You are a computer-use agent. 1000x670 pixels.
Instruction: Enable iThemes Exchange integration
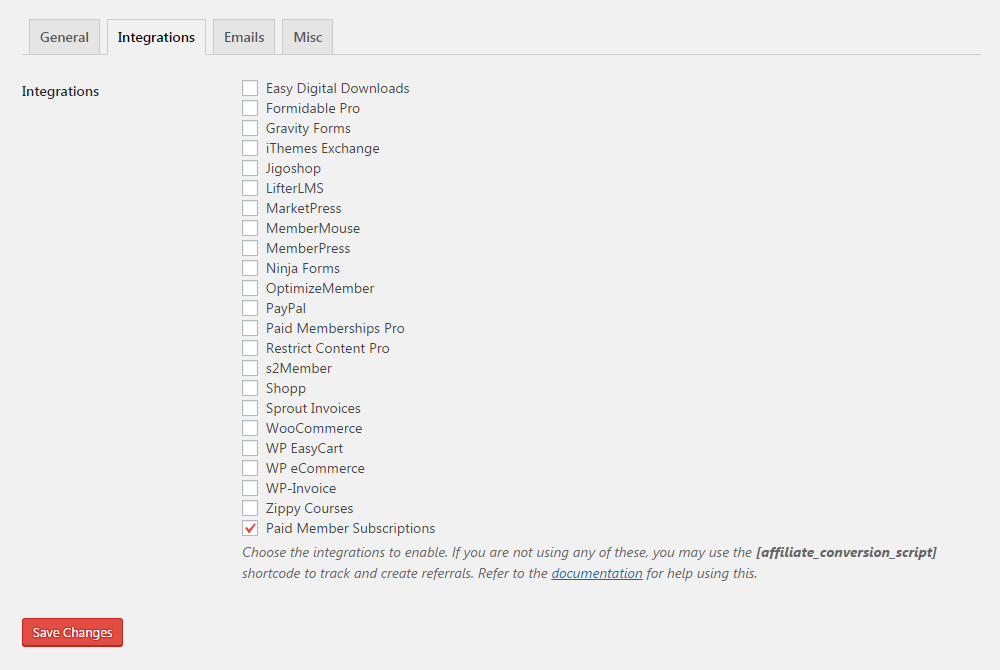pyautogui.click(x=250, y=148)
